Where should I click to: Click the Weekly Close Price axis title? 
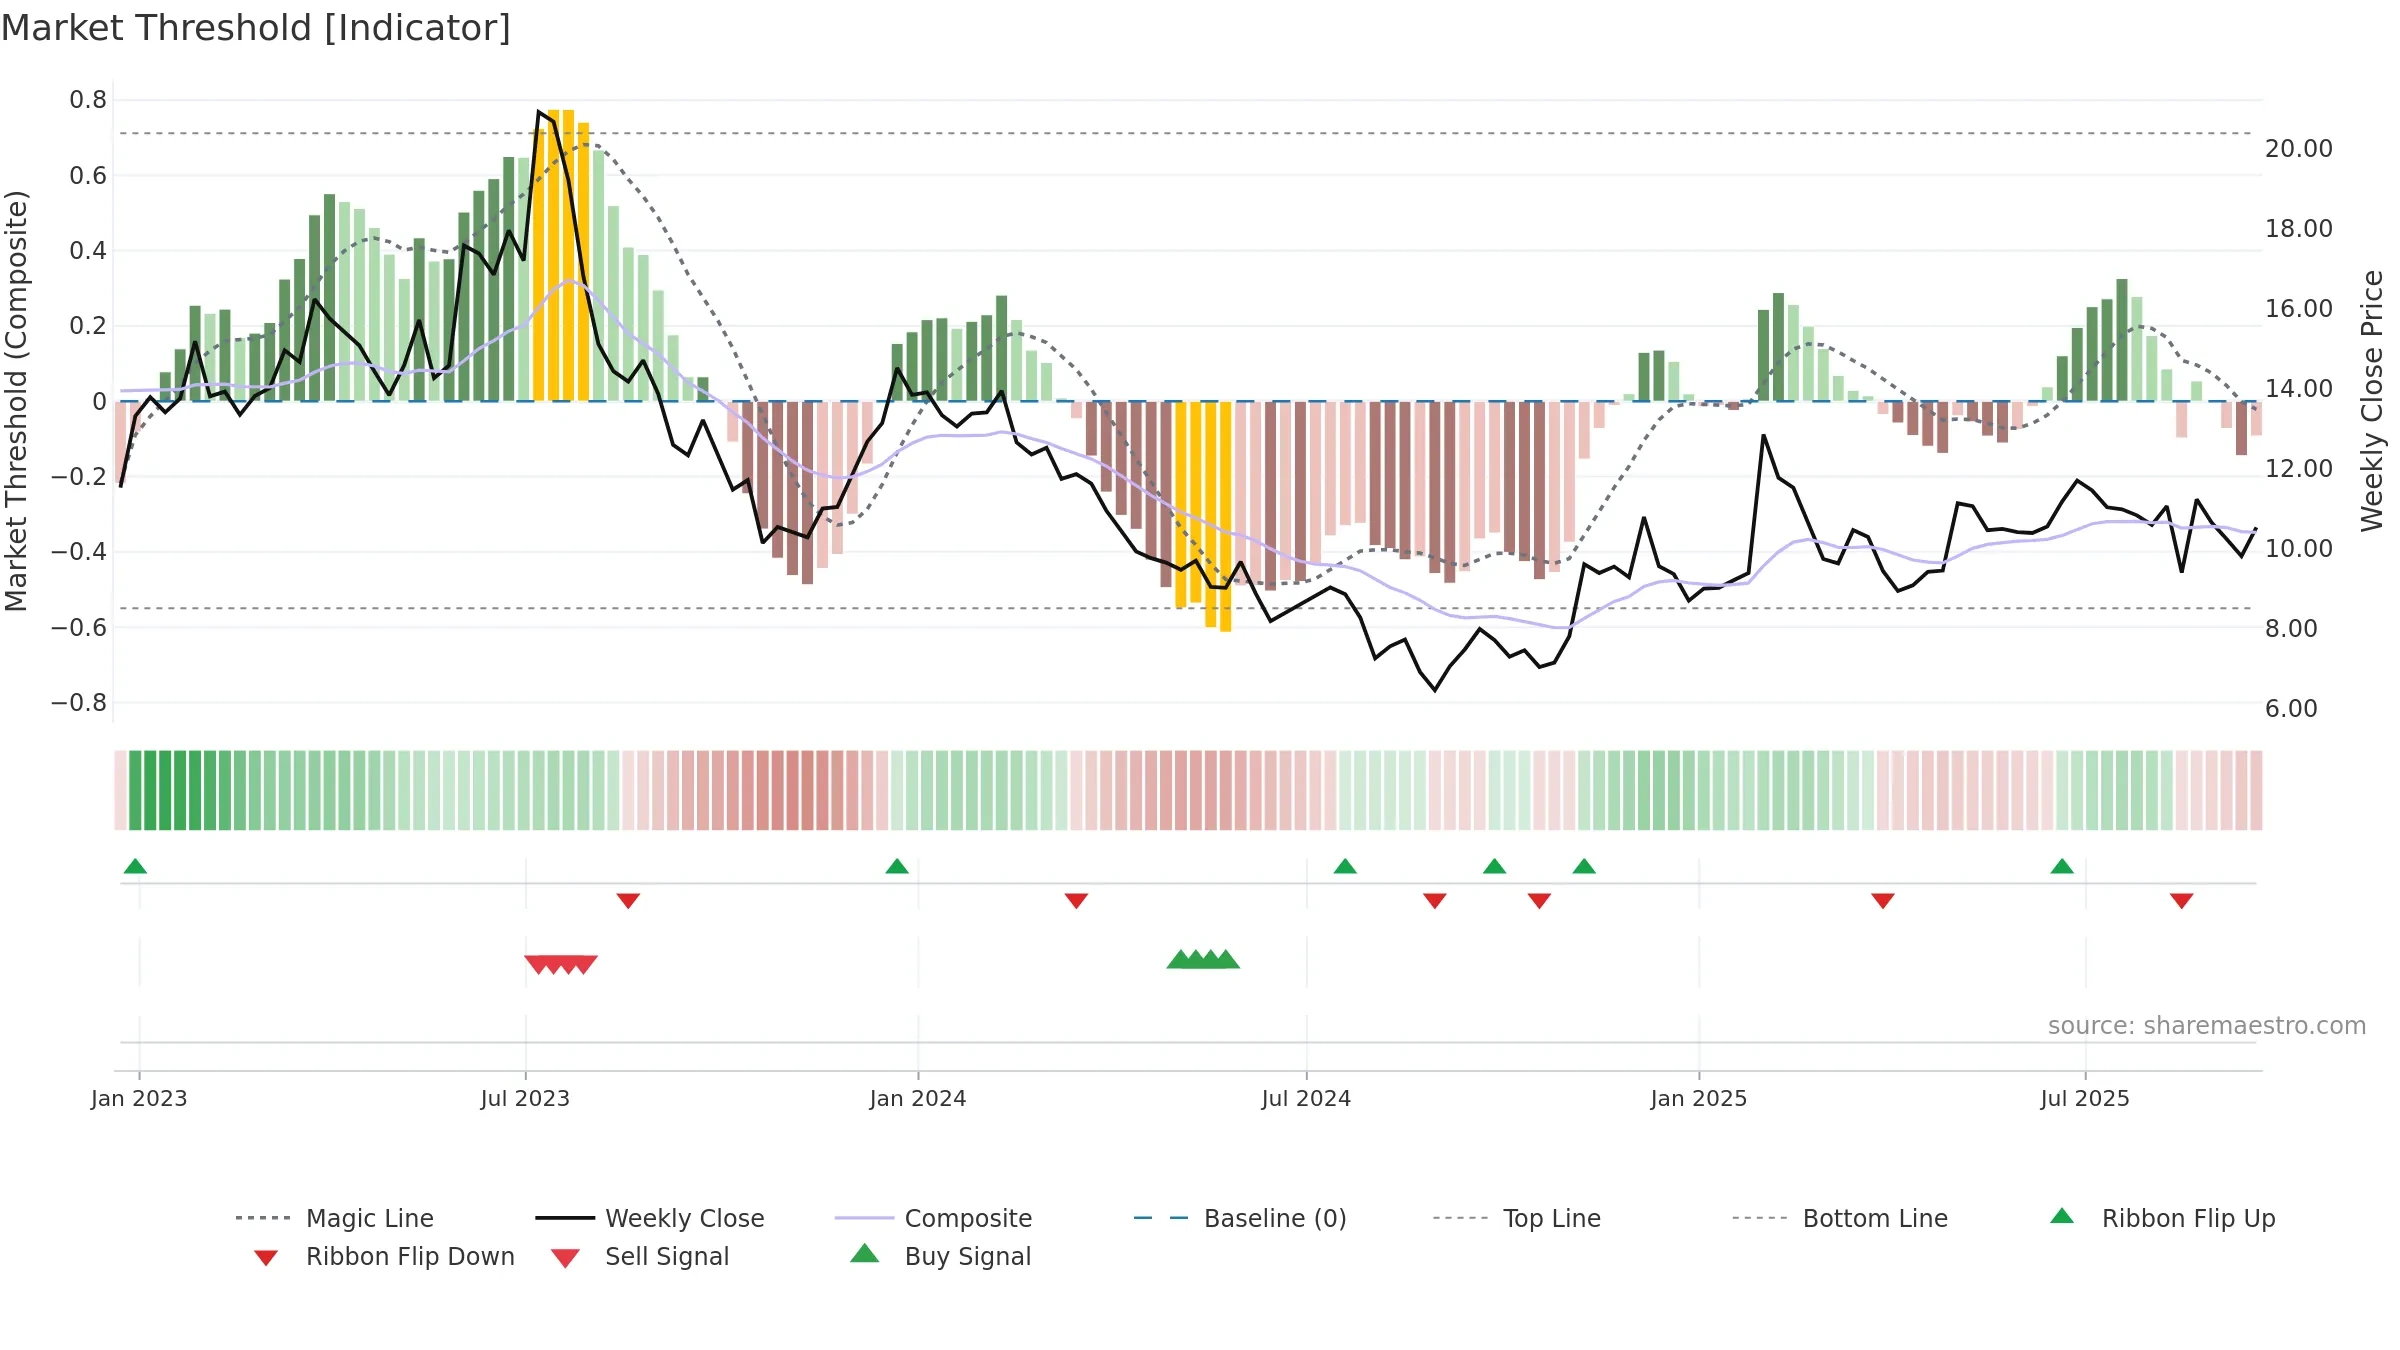click(x=2372, y=400)
